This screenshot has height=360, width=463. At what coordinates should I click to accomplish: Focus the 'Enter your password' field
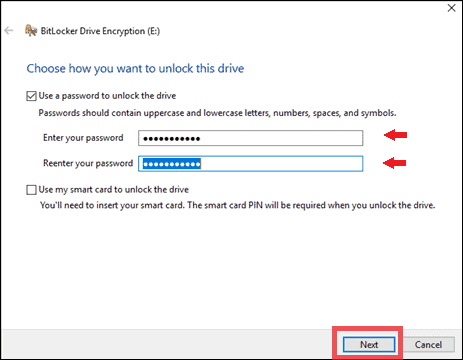[251, 138]
